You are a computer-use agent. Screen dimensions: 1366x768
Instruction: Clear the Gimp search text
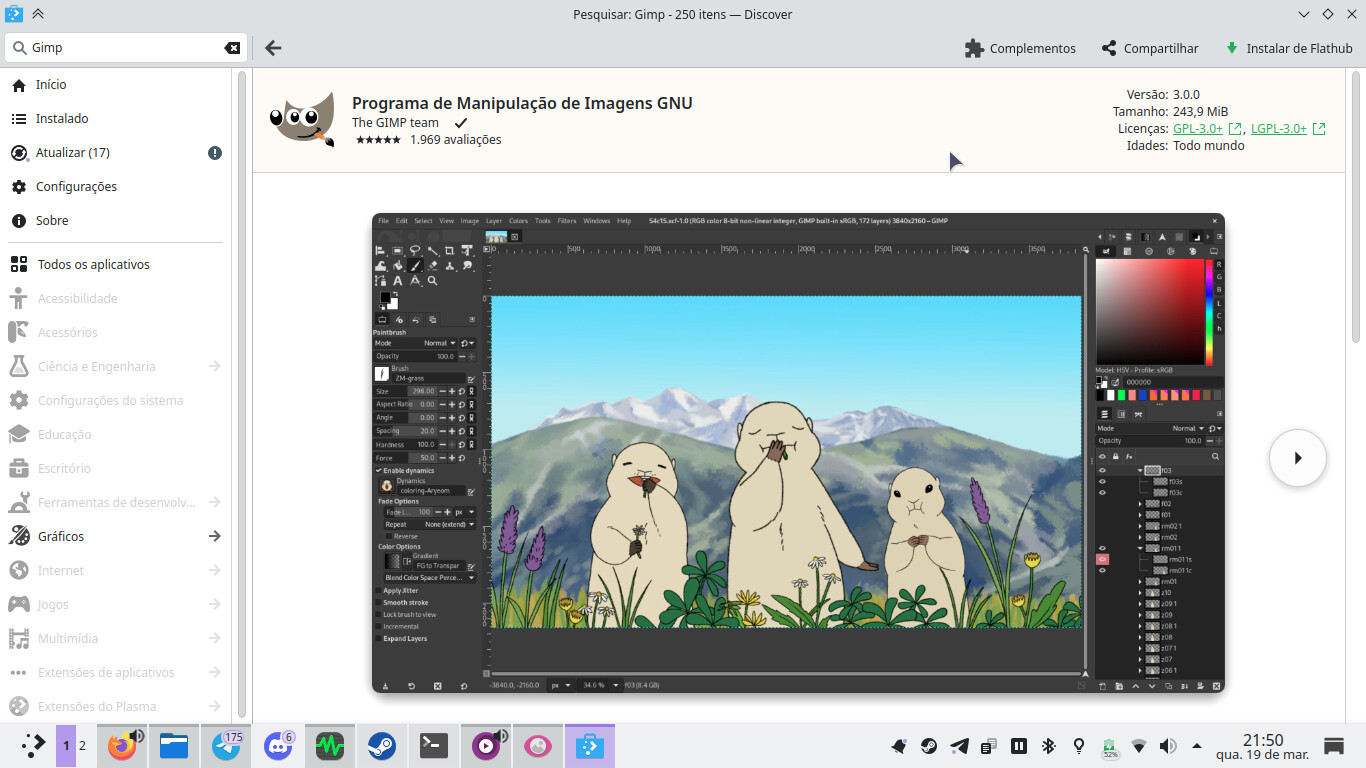[x=232, y=48]
